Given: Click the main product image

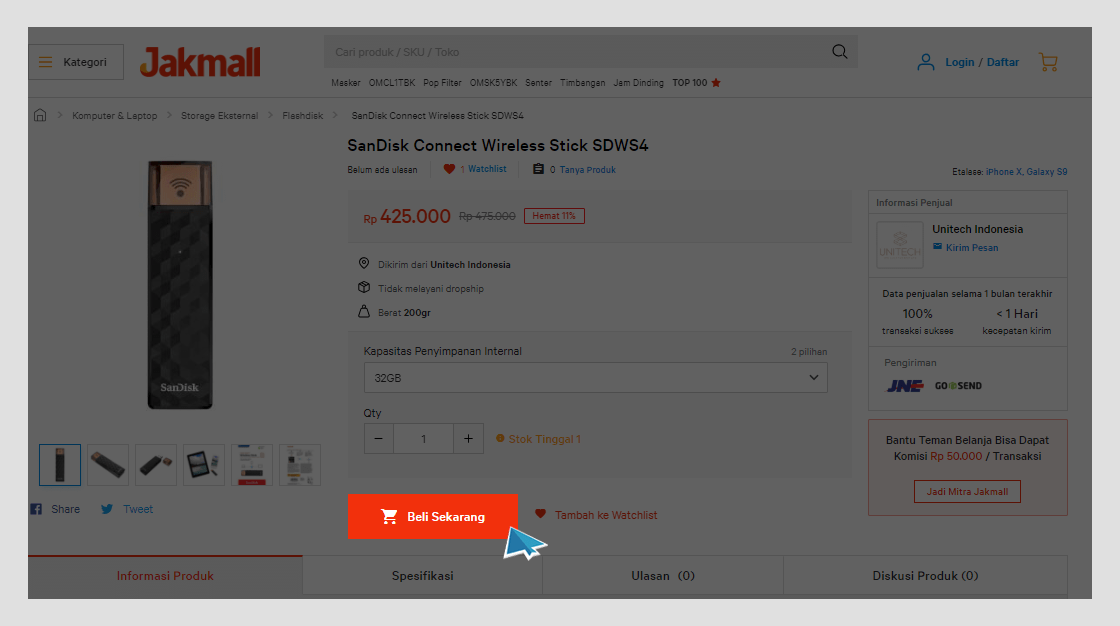Looking at the screenshot, I should [x=180, y=284].
